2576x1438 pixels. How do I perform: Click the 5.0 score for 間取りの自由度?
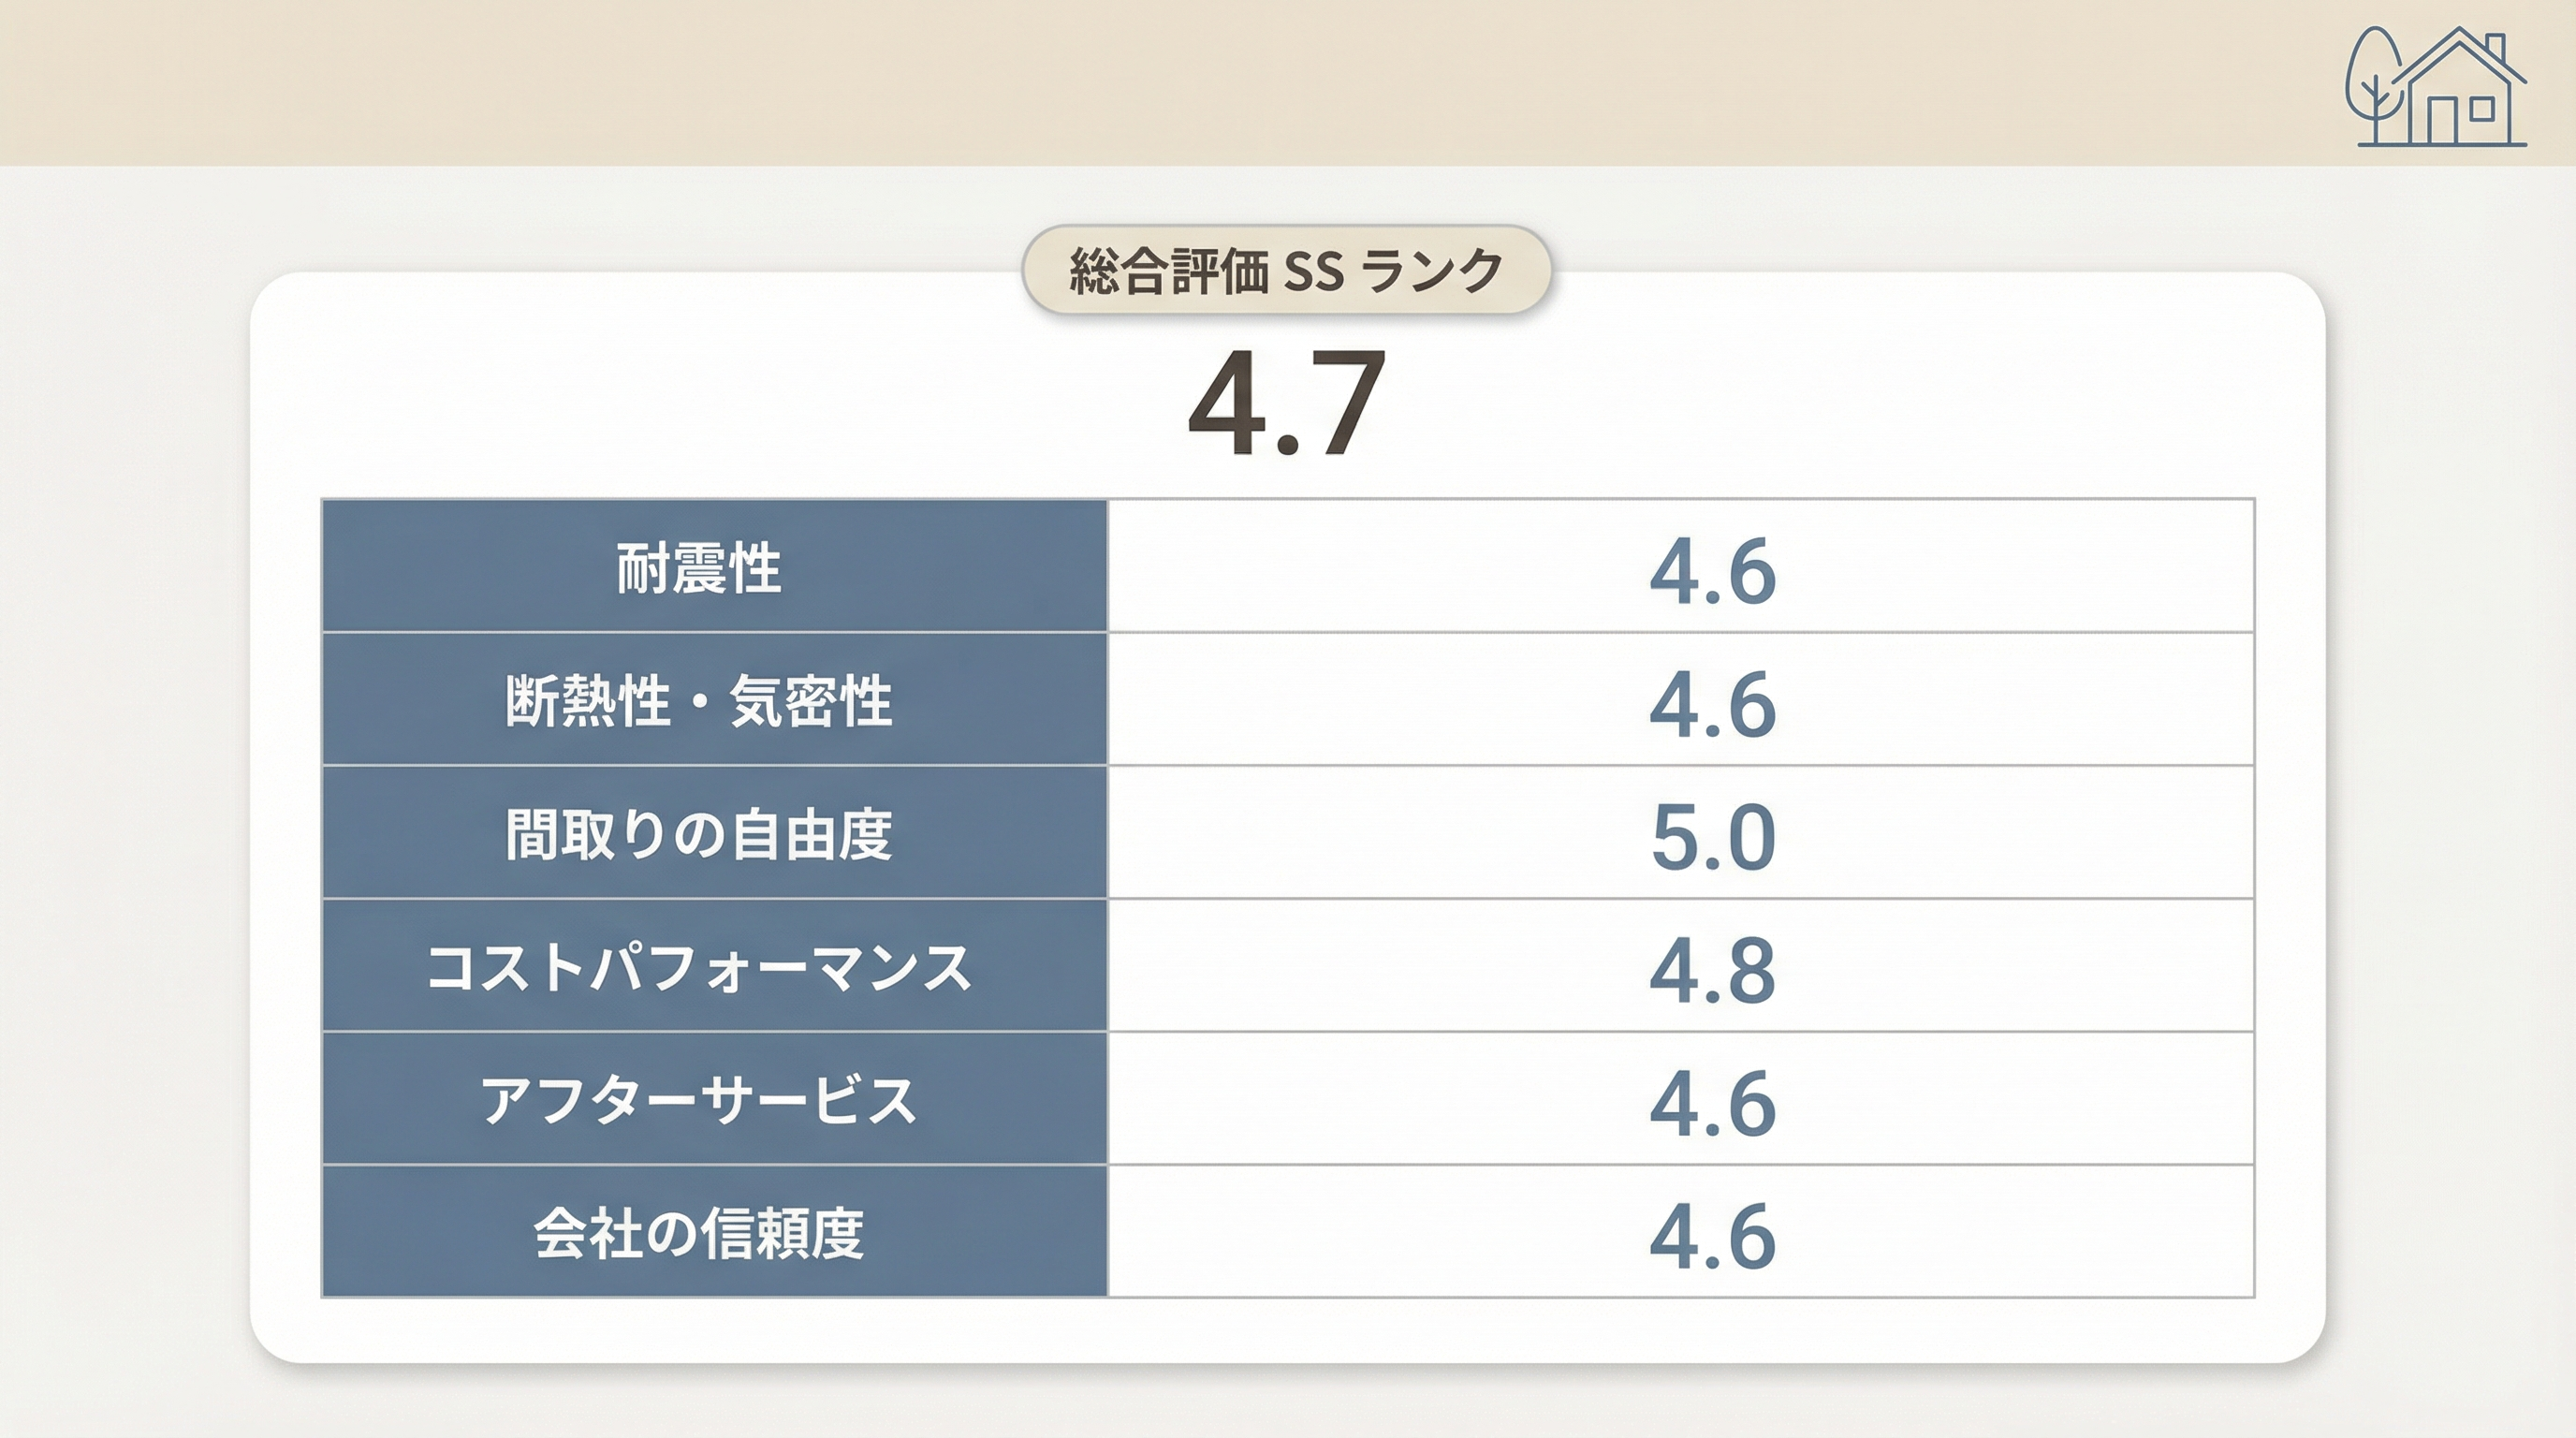click(x=1712, y=837)
